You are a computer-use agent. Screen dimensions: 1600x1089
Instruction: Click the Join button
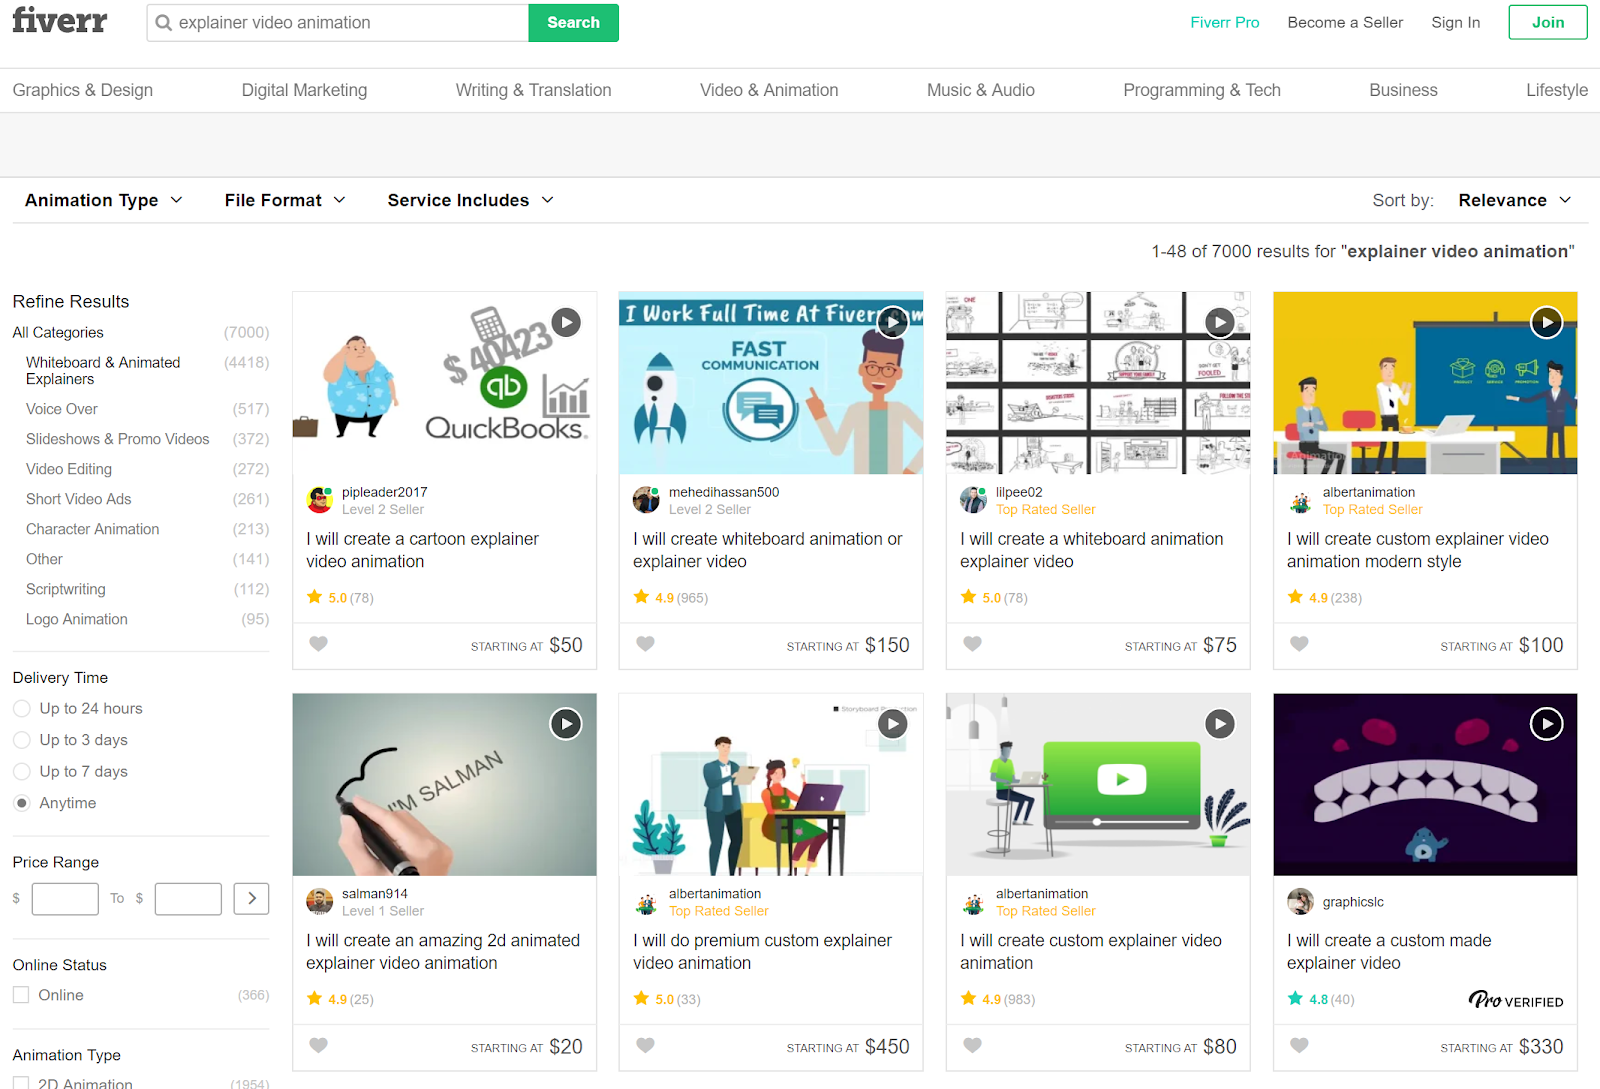click(x=1548, y=22)
